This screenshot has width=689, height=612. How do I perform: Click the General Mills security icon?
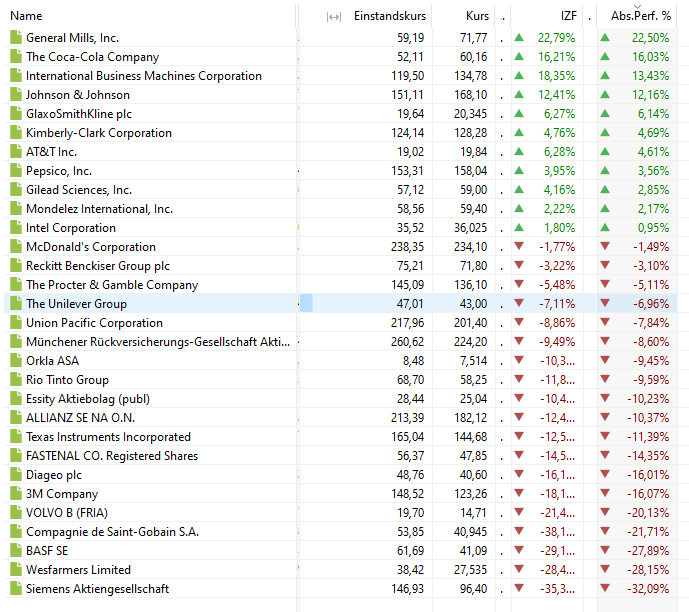point(16,37)
